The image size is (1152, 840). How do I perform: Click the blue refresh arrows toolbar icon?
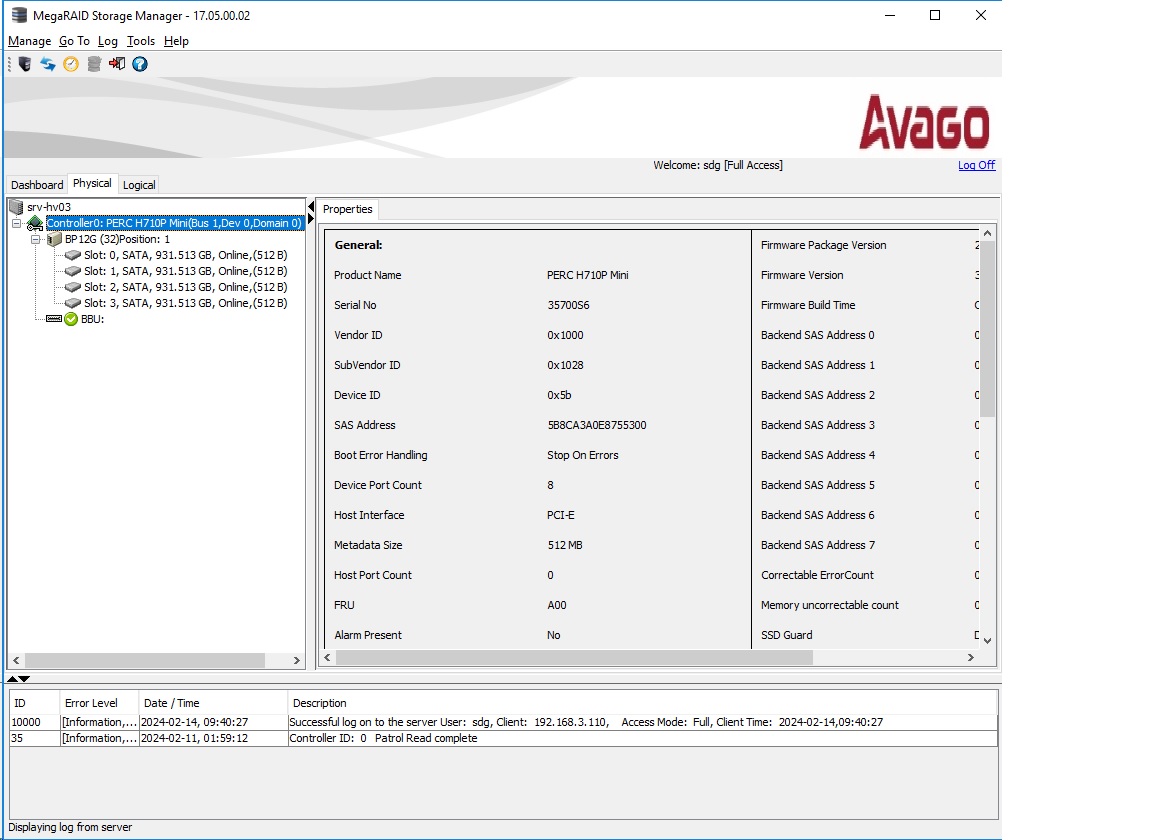click(48, 64)
